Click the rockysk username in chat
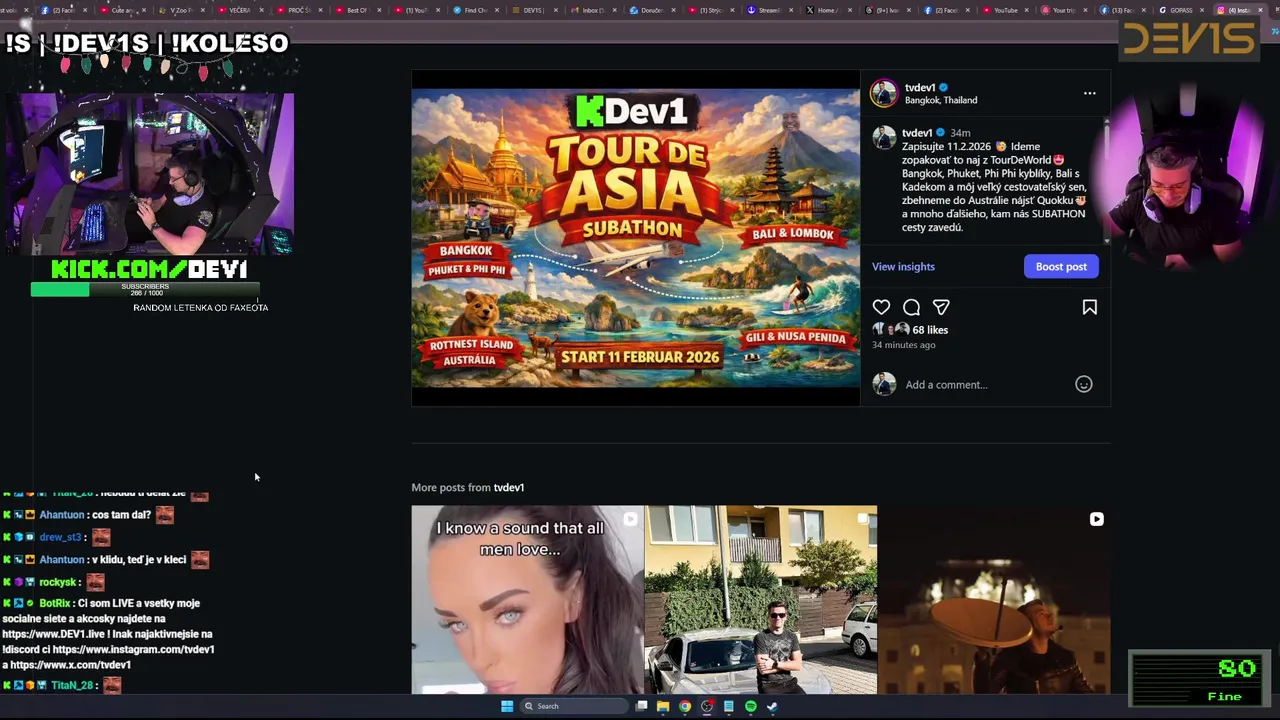The height and width of the screenshot is (720, 1280). point(58,582)
